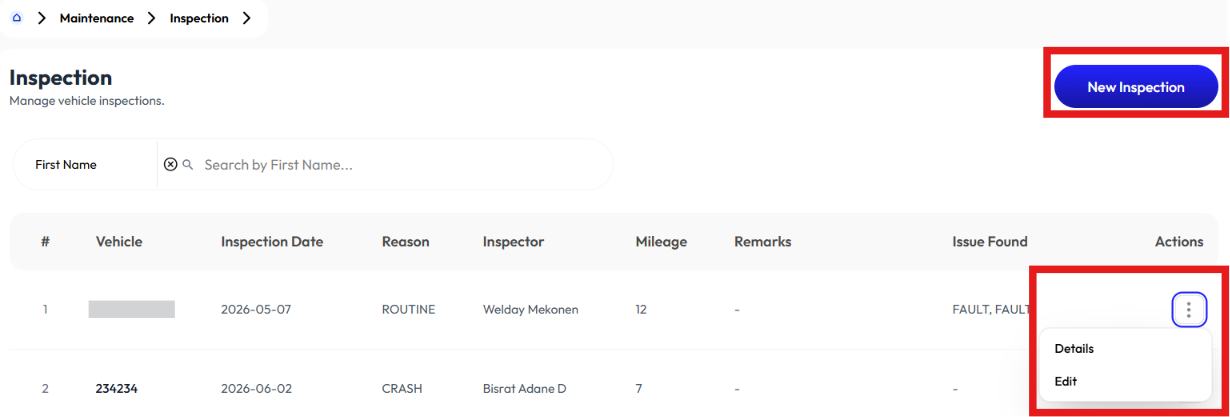Click the magnifier search icon
The width and height of the screenshot is (1230, 417).
188,164
